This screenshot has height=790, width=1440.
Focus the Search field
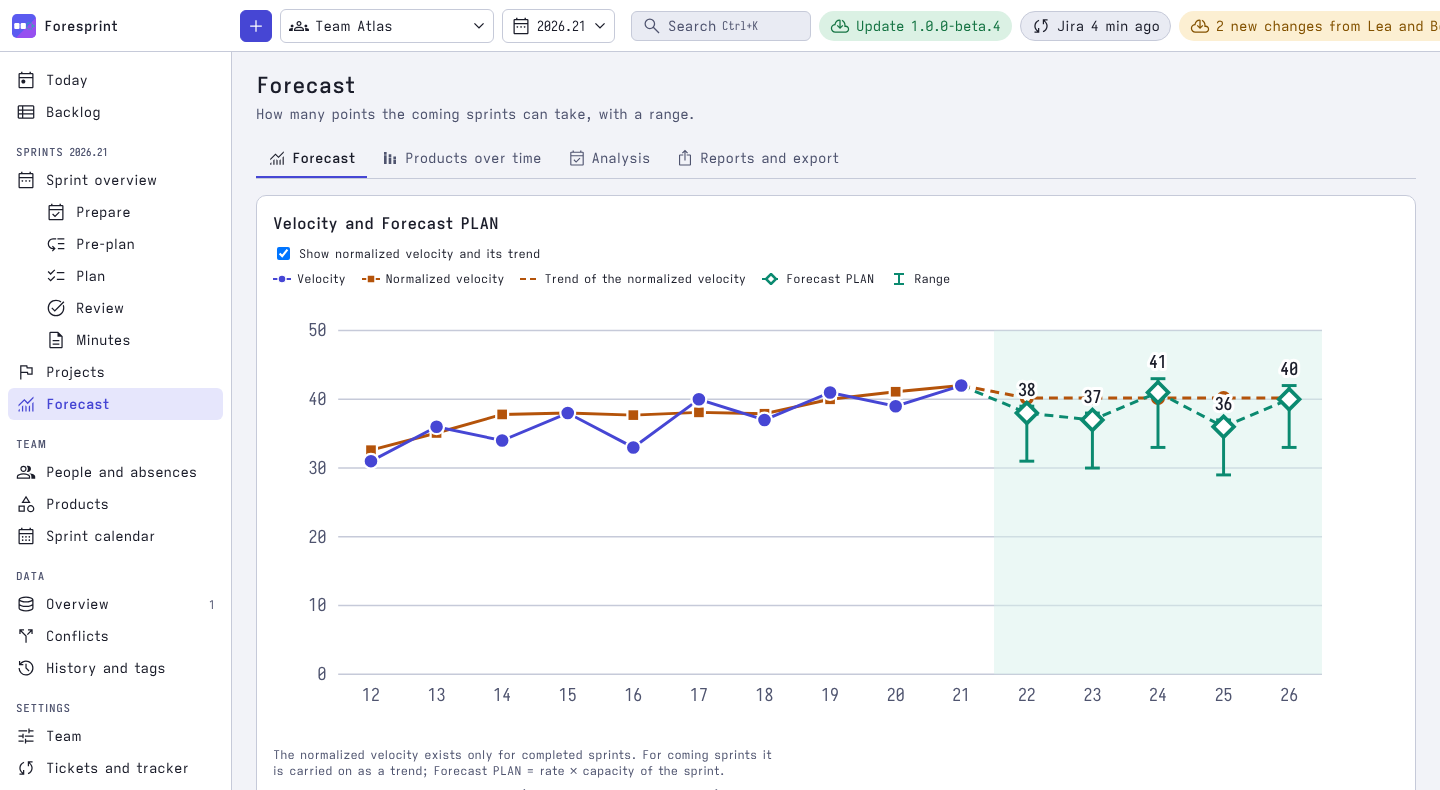[721, 26]
